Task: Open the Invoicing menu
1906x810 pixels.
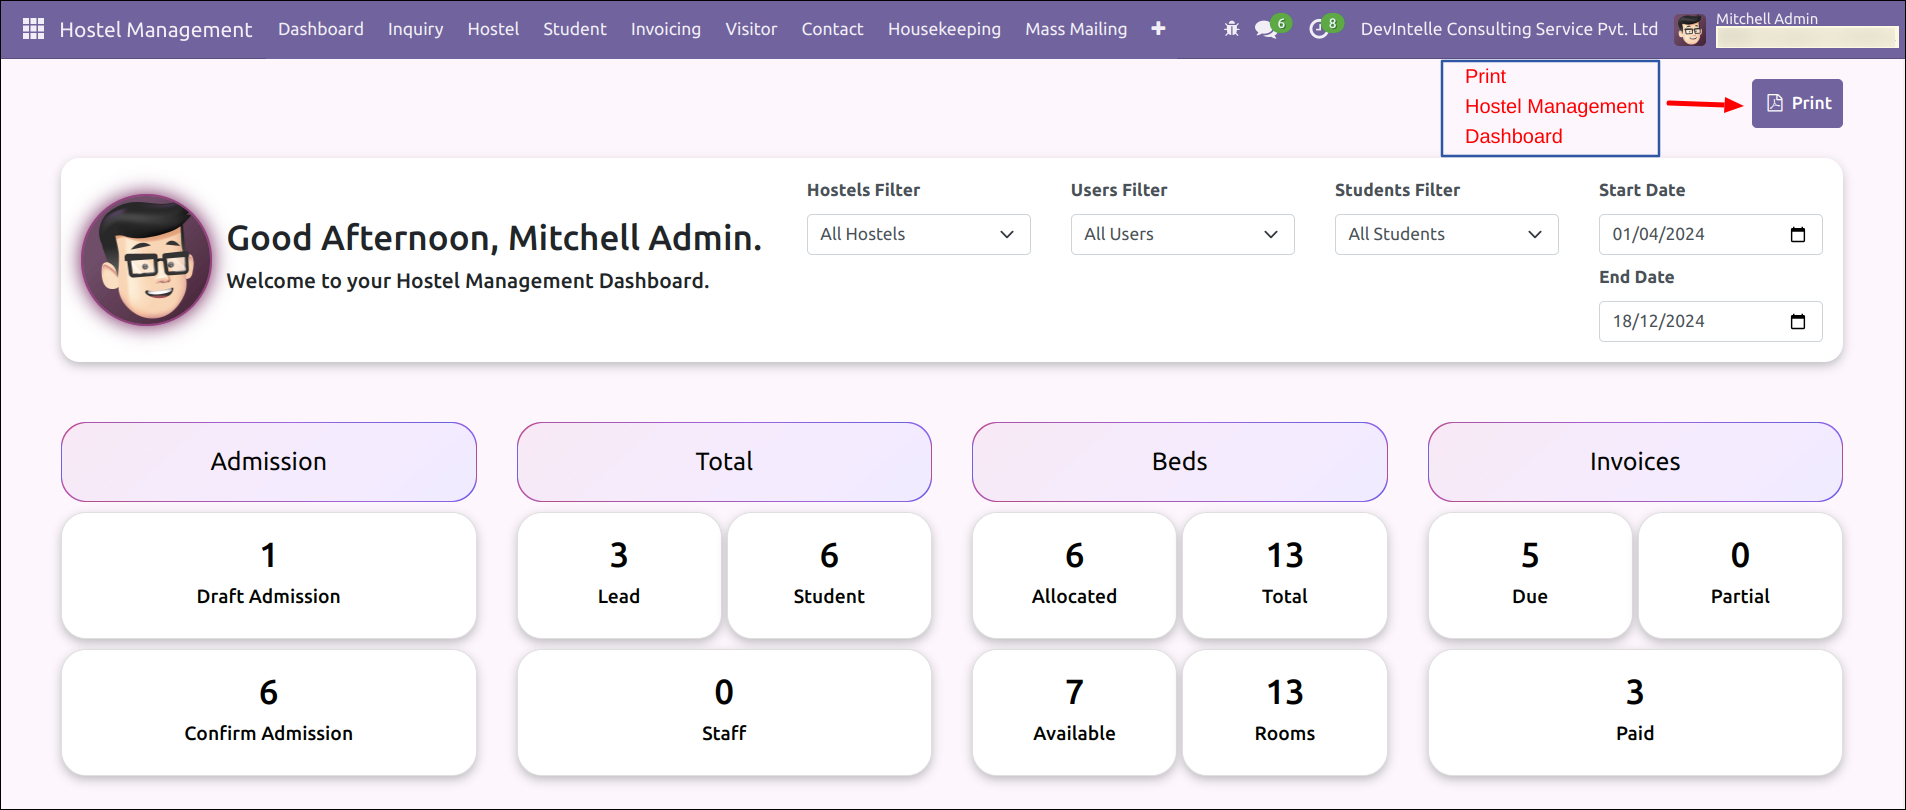Action: pos(666,29)
